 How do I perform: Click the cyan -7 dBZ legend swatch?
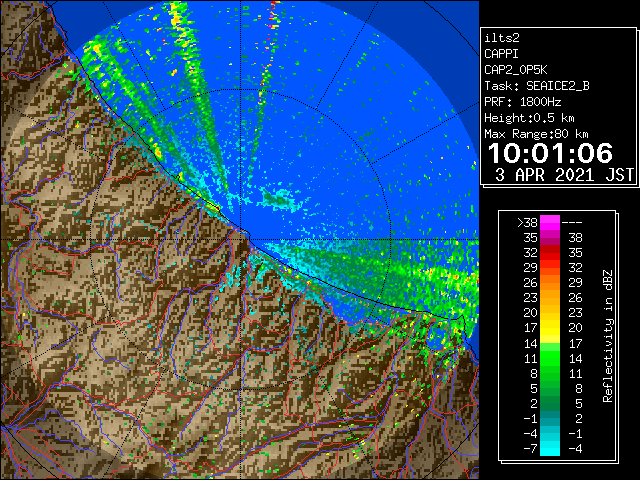pos(550,448)
